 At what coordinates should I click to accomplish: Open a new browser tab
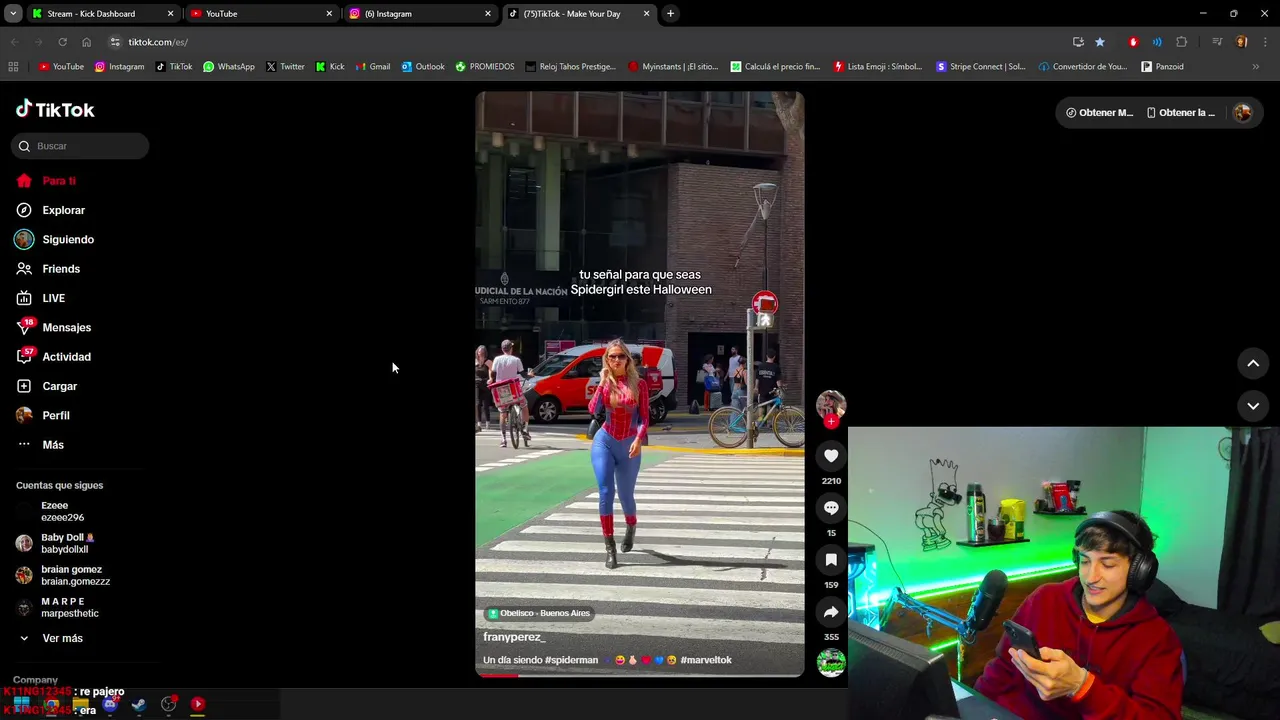(x=670, y=14)
